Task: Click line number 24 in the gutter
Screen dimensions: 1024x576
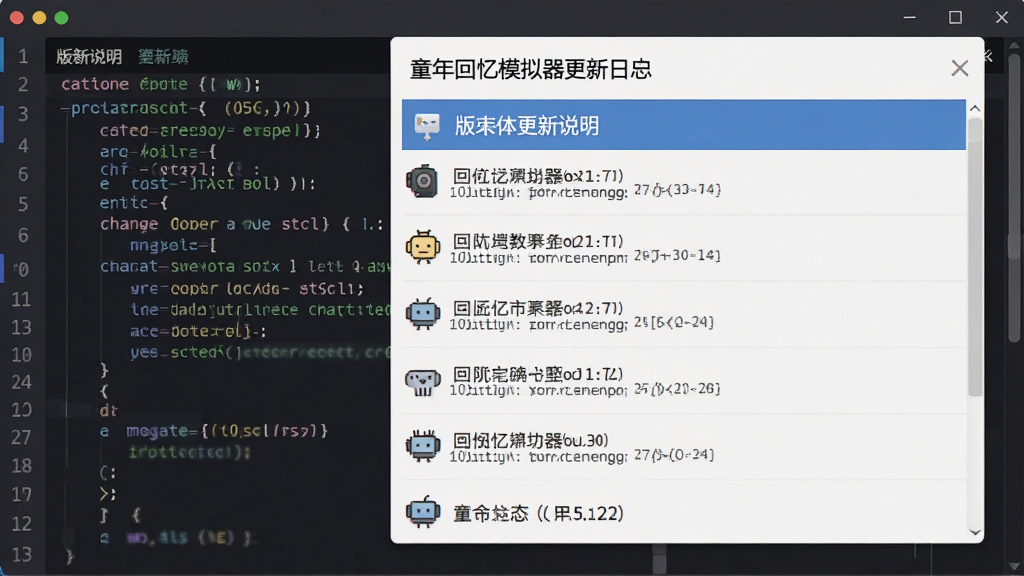Action: tap(22, 382)
